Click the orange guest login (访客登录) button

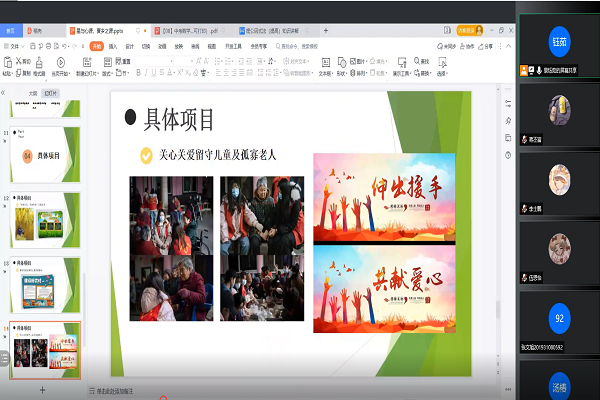click(470, 30)
